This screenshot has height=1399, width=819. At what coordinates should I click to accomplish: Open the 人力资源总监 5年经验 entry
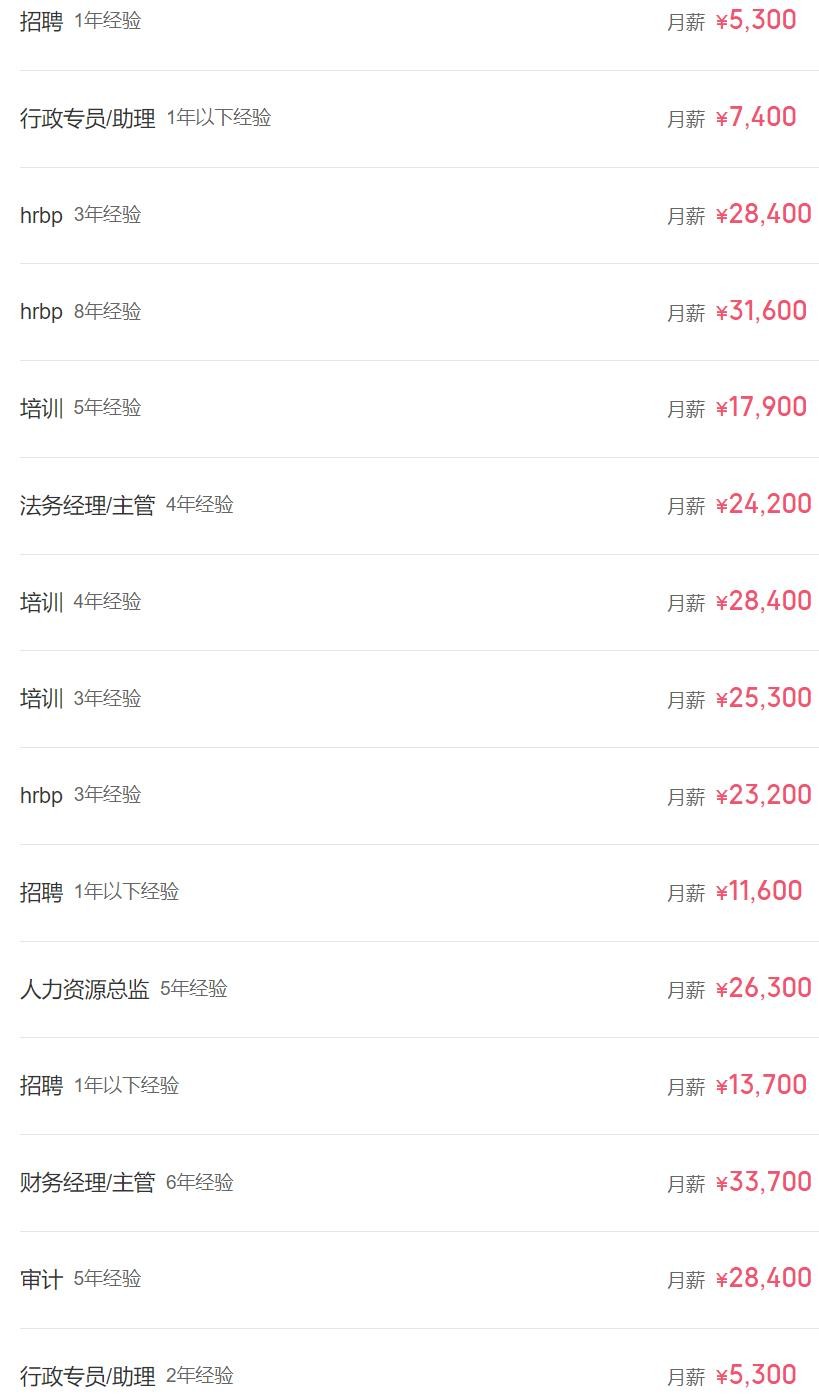(85, 989)
